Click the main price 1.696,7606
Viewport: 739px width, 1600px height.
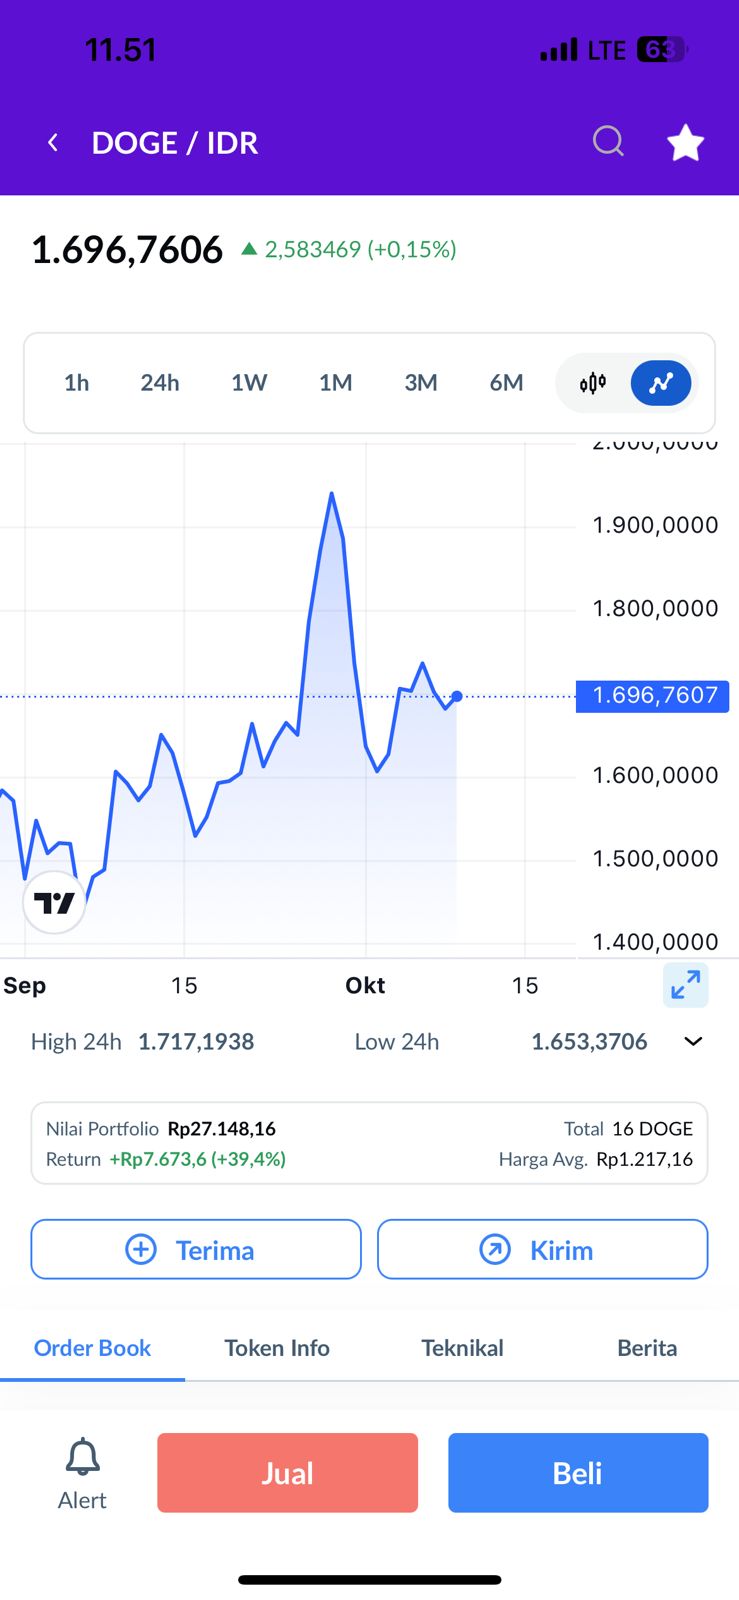pyautogui.click(x=127, y=250)
